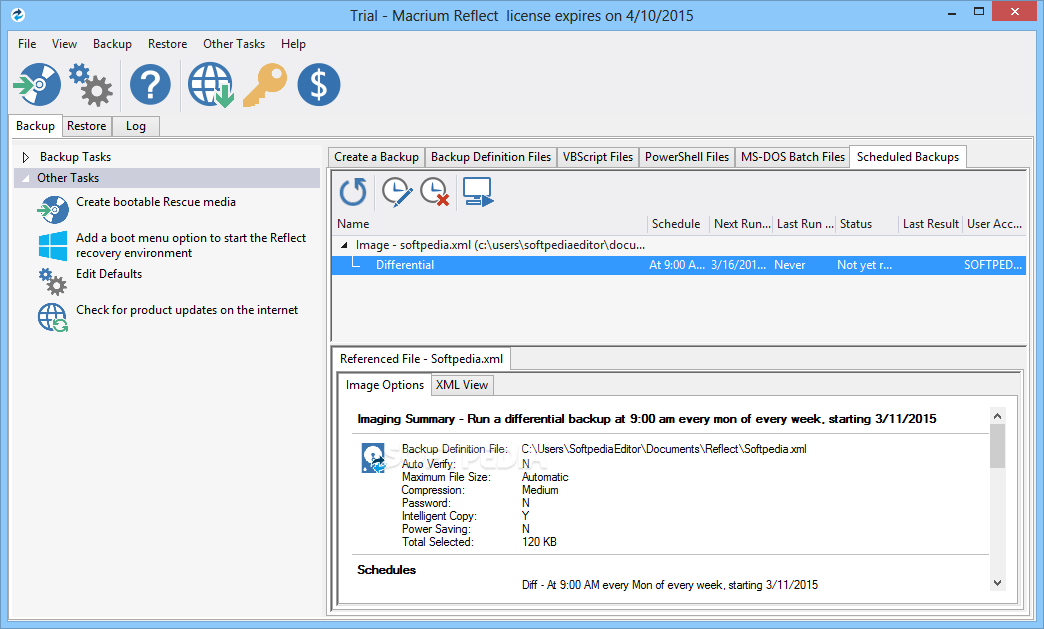
Task: Open help with the question mark icon
Action: coord(150,85)
